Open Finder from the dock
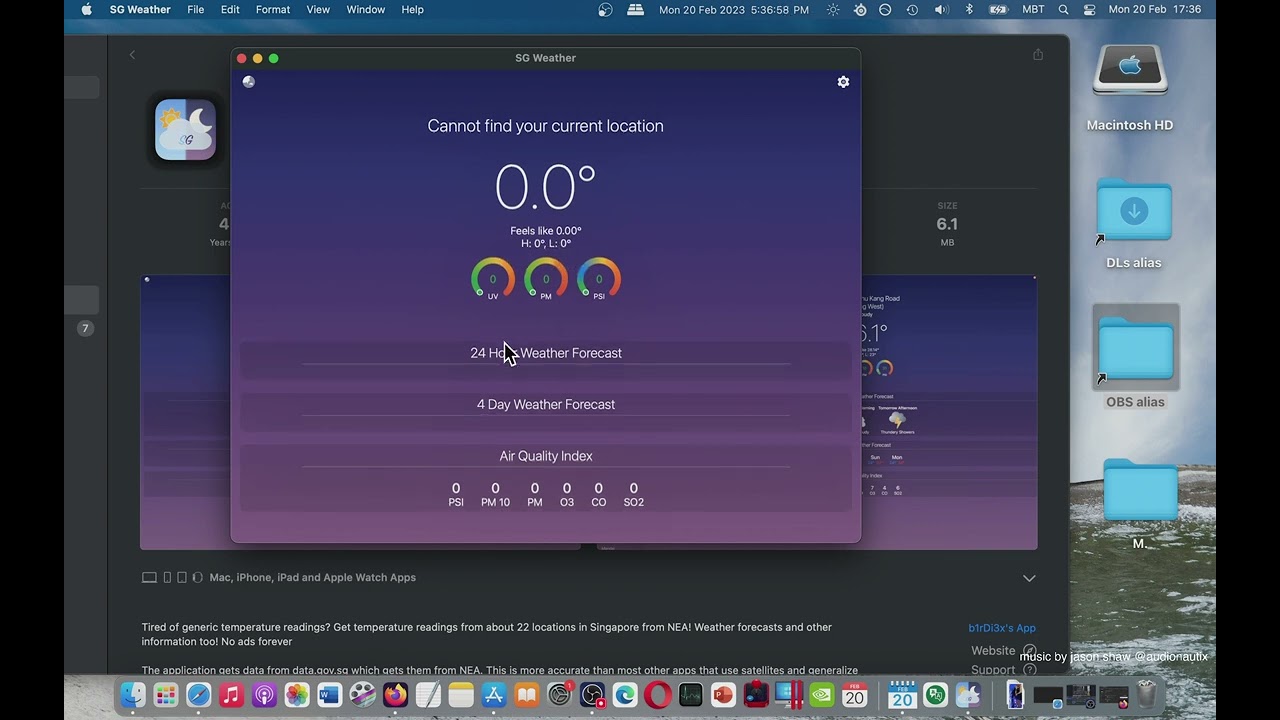Viewport: 1280px width, 720px height. tap(133, 695)
